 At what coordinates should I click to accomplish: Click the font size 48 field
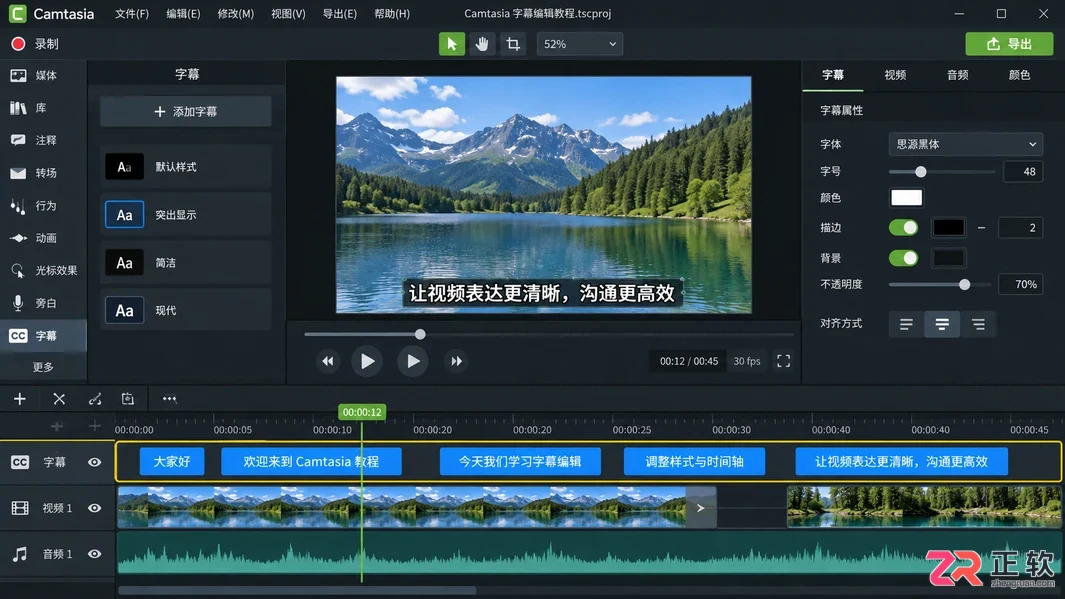[x=1023, y=172]
